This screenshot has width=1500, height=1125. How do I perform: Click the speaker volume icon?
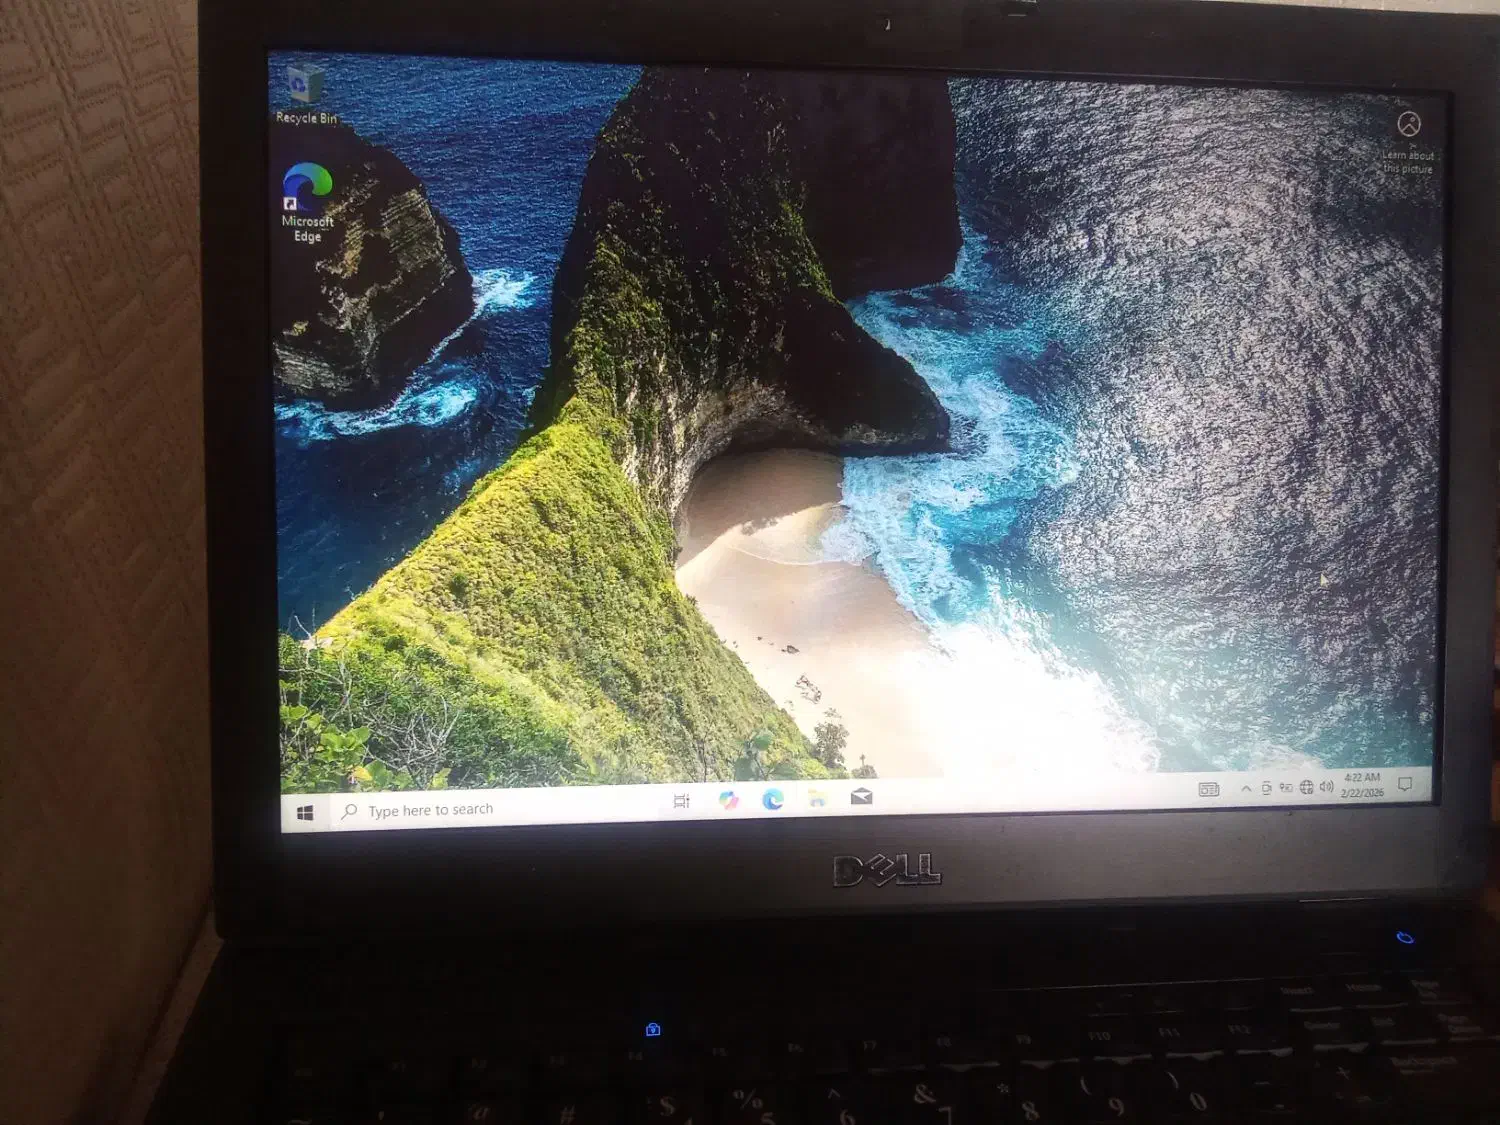pos(1326,787)
